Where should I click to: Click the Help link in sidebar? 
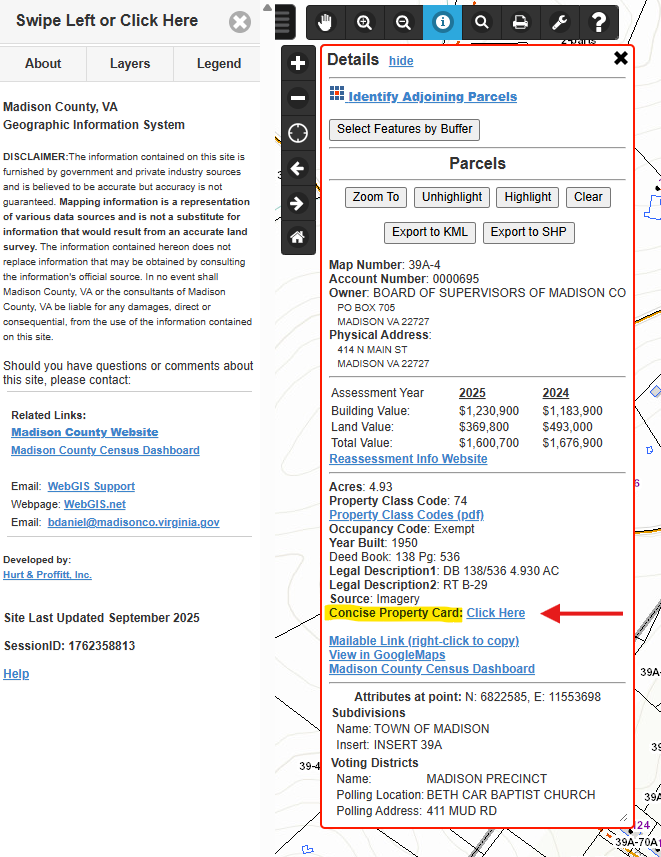(x=16, y=674)
